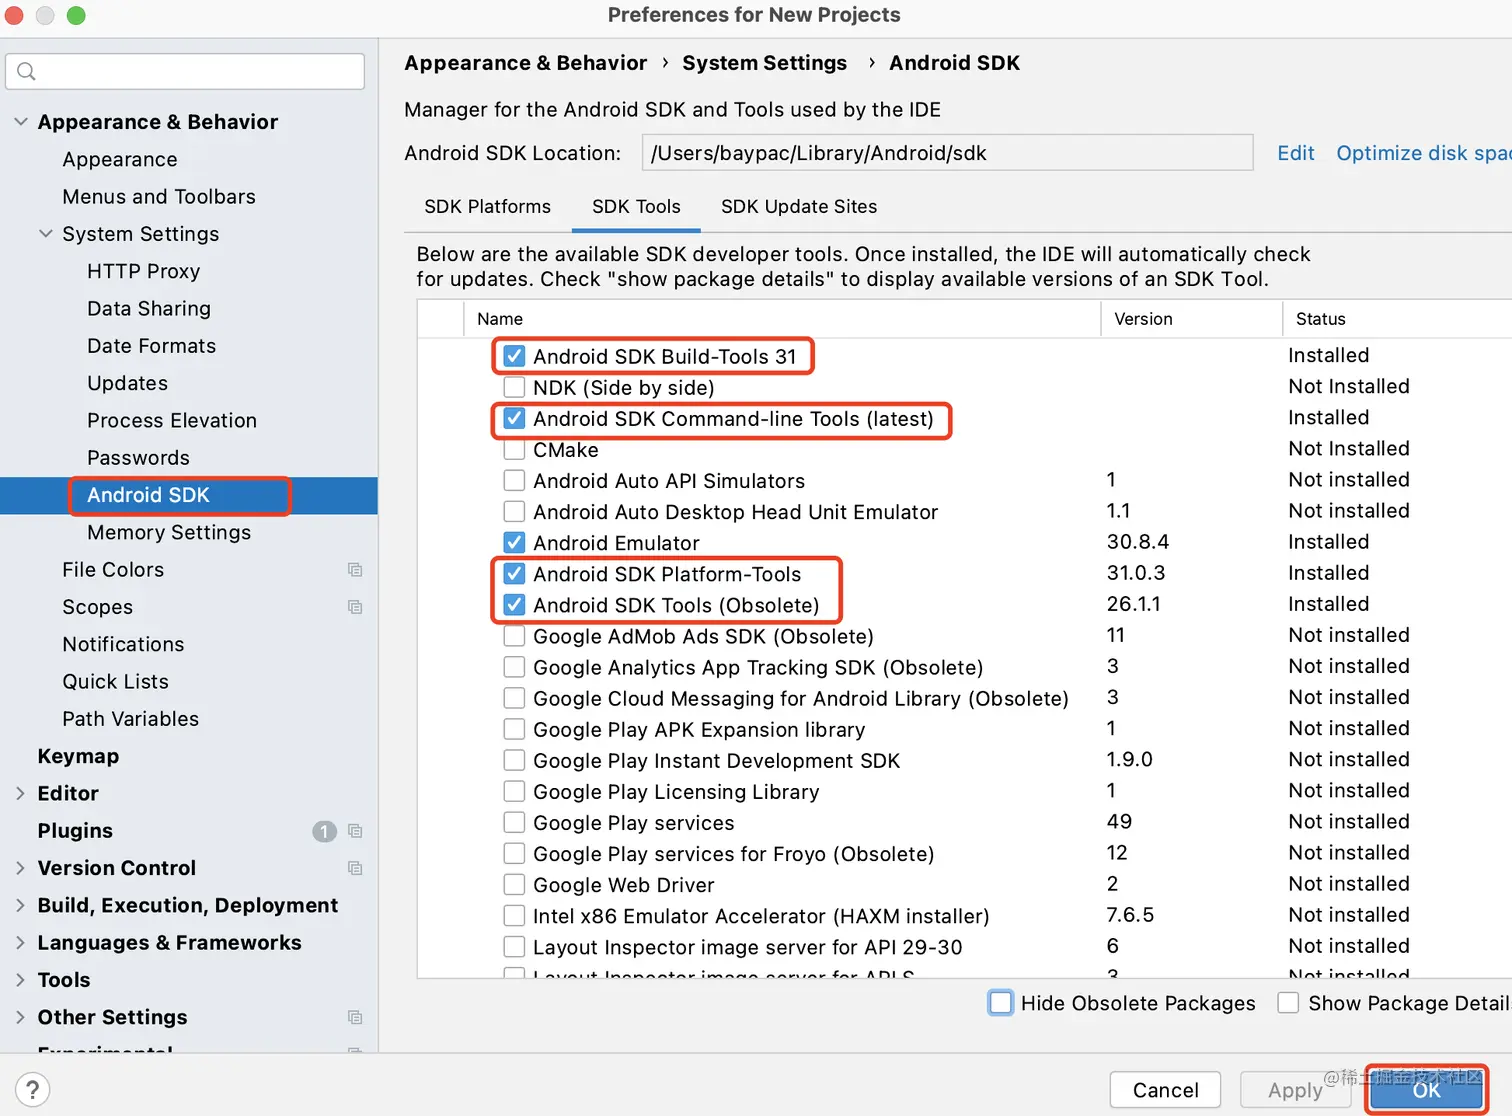The height and width of the screenshot is (1116, 1512).
Task: Click System Settings in the breadcrumb
Action: [764, 63]
